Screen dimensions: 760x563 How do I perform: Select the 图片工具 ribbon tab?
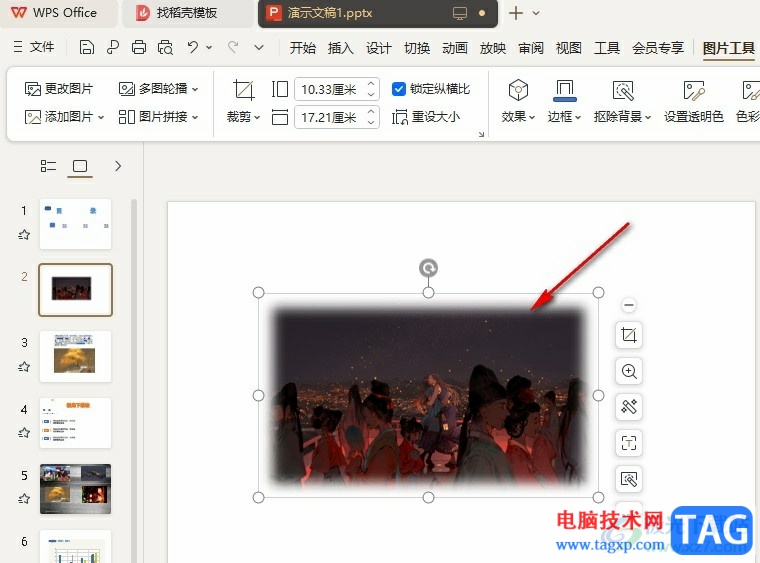tap(728, 48)
